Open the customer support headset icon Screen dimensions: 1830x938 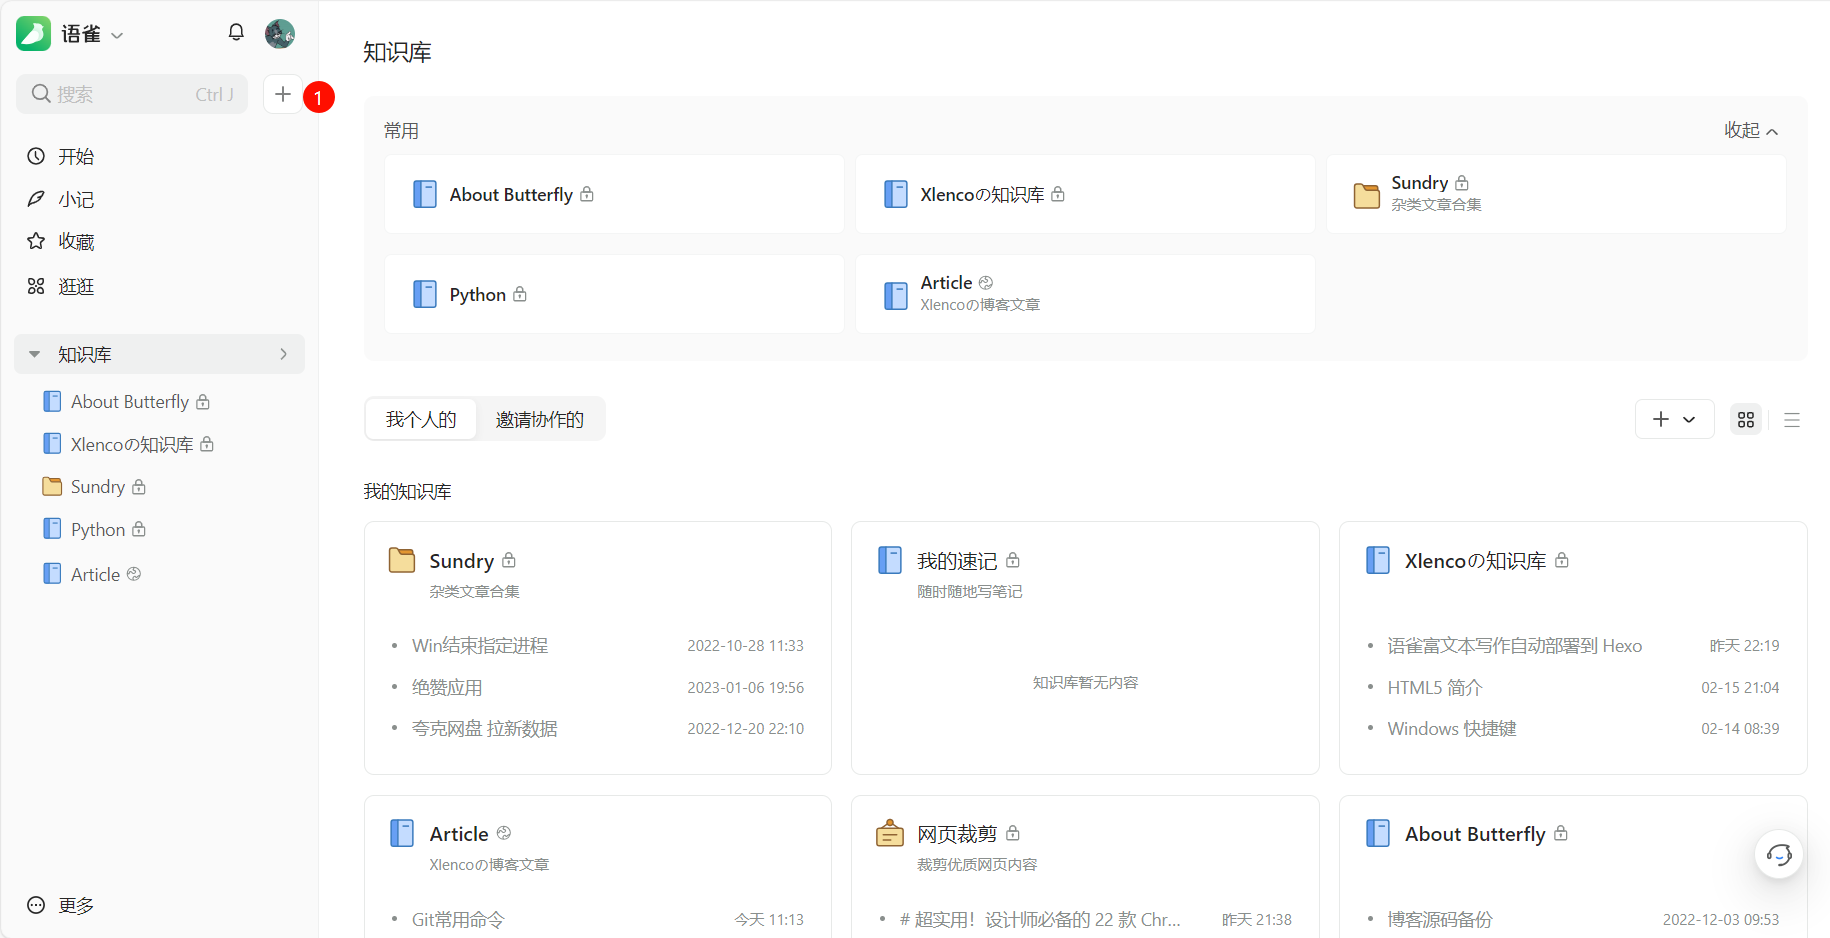1779,855
